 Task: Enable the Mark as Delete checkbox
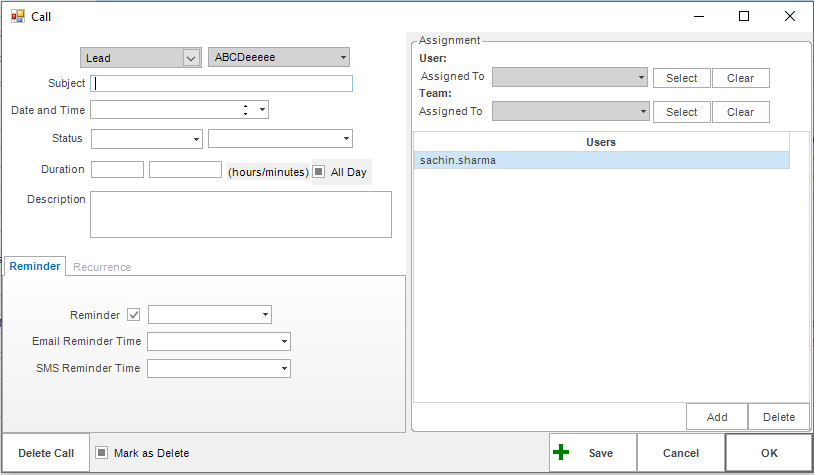[102, 453]
